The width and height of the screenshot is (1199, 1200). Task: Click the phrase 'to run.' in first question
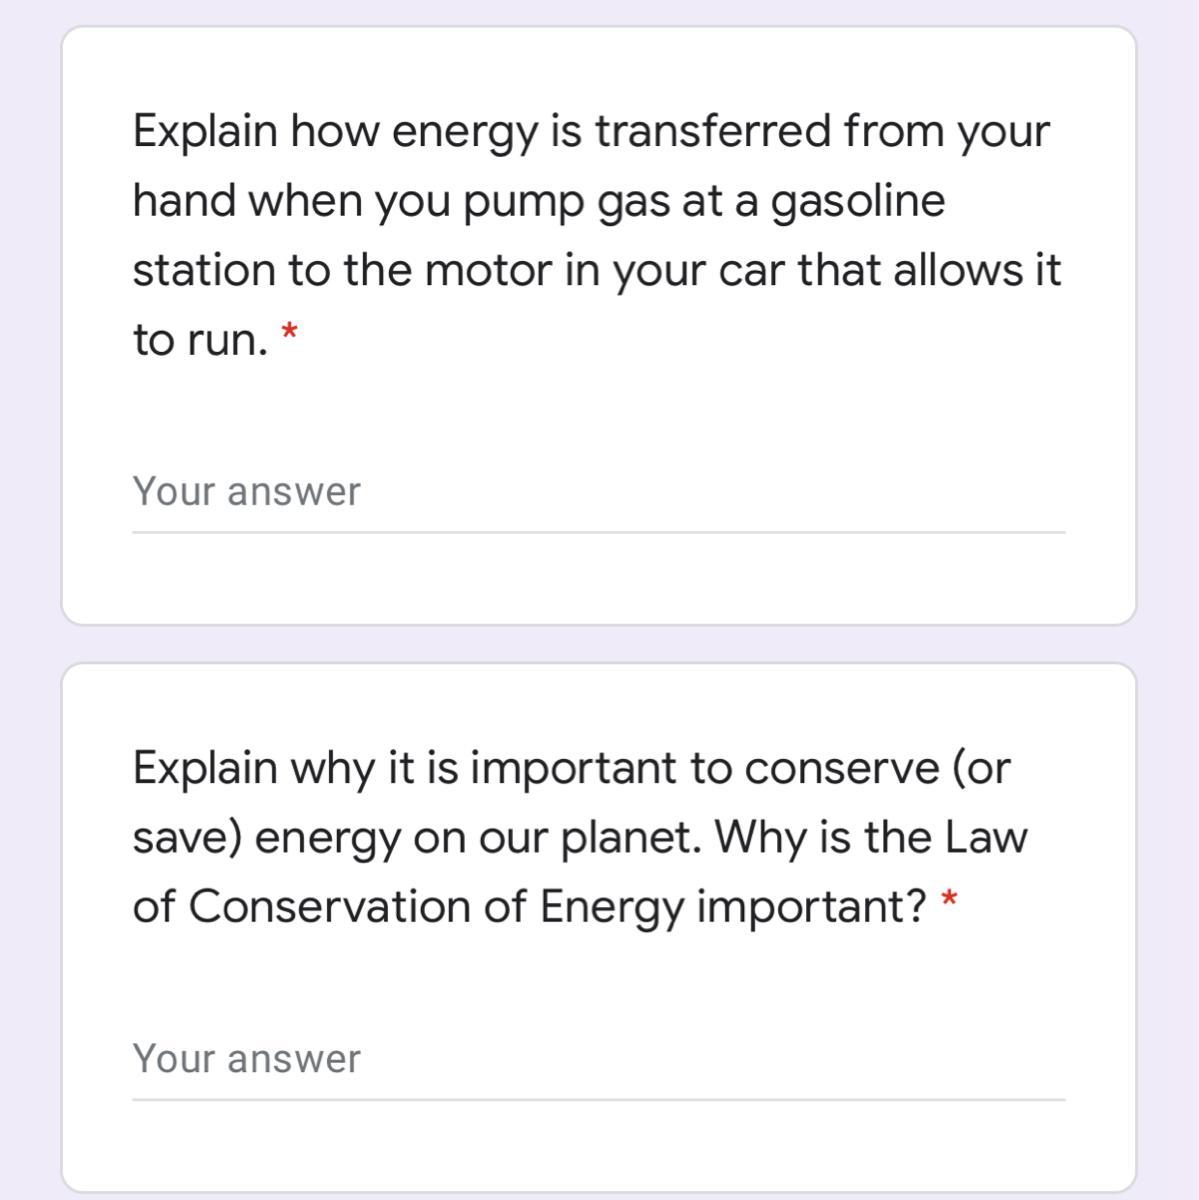(200, 340)
